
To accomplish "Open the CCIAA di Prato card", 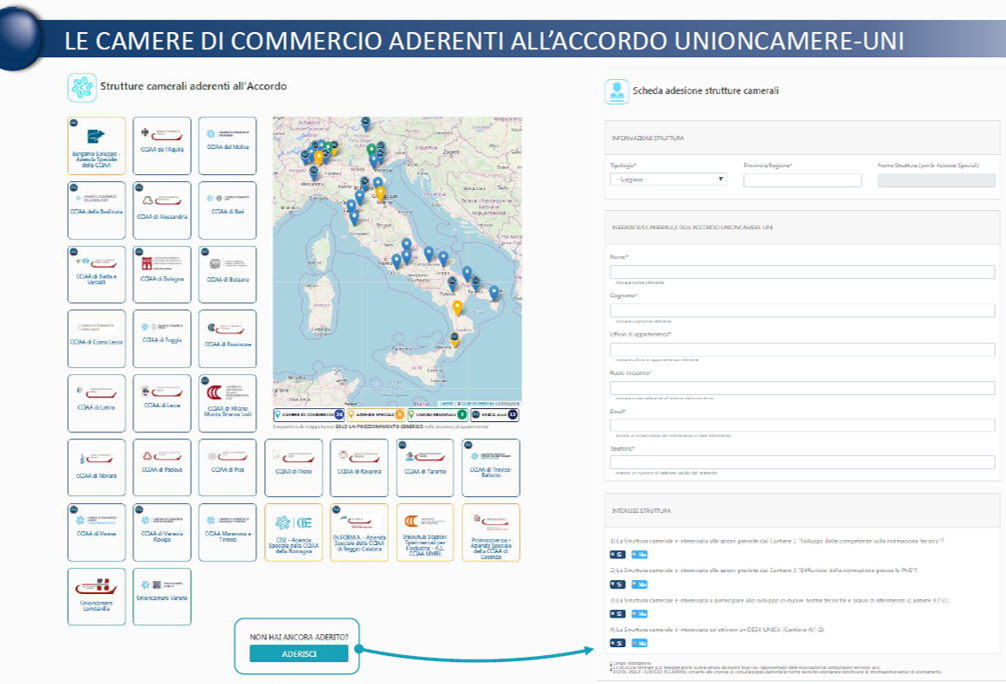I will coord(293,468).
